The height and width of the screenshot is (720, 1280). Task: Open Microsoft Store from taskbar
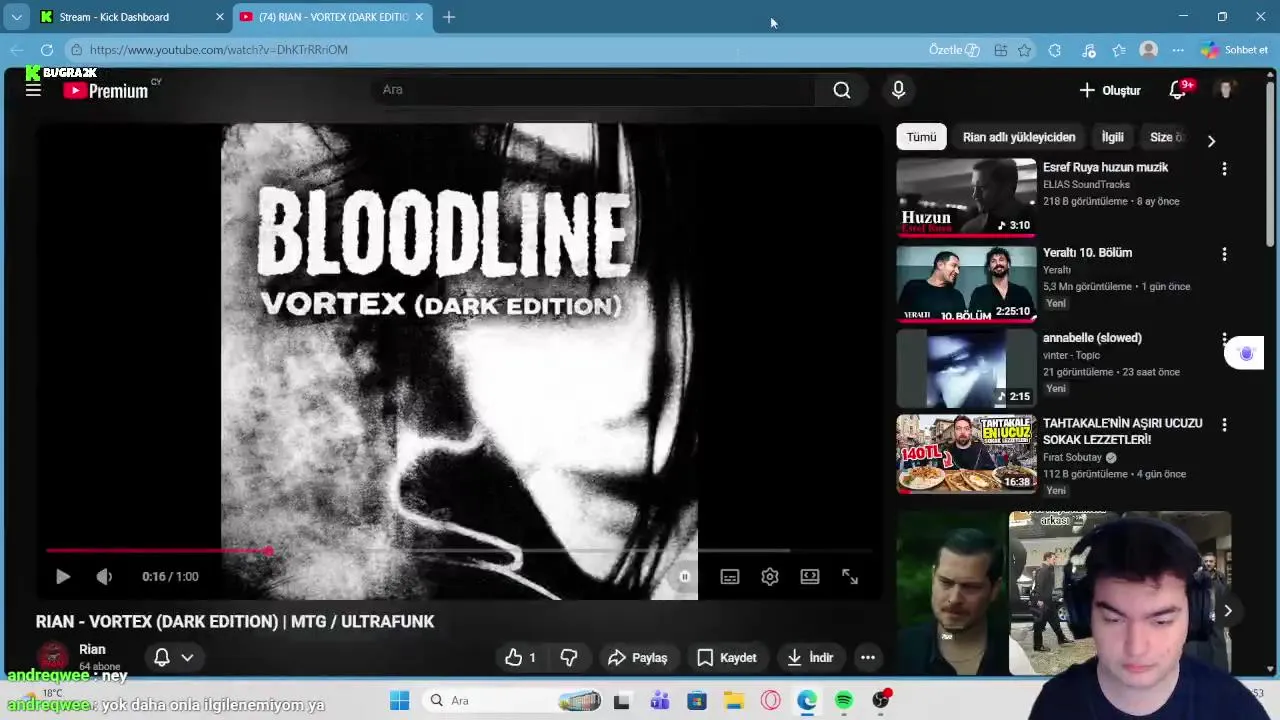click(696, 700)
